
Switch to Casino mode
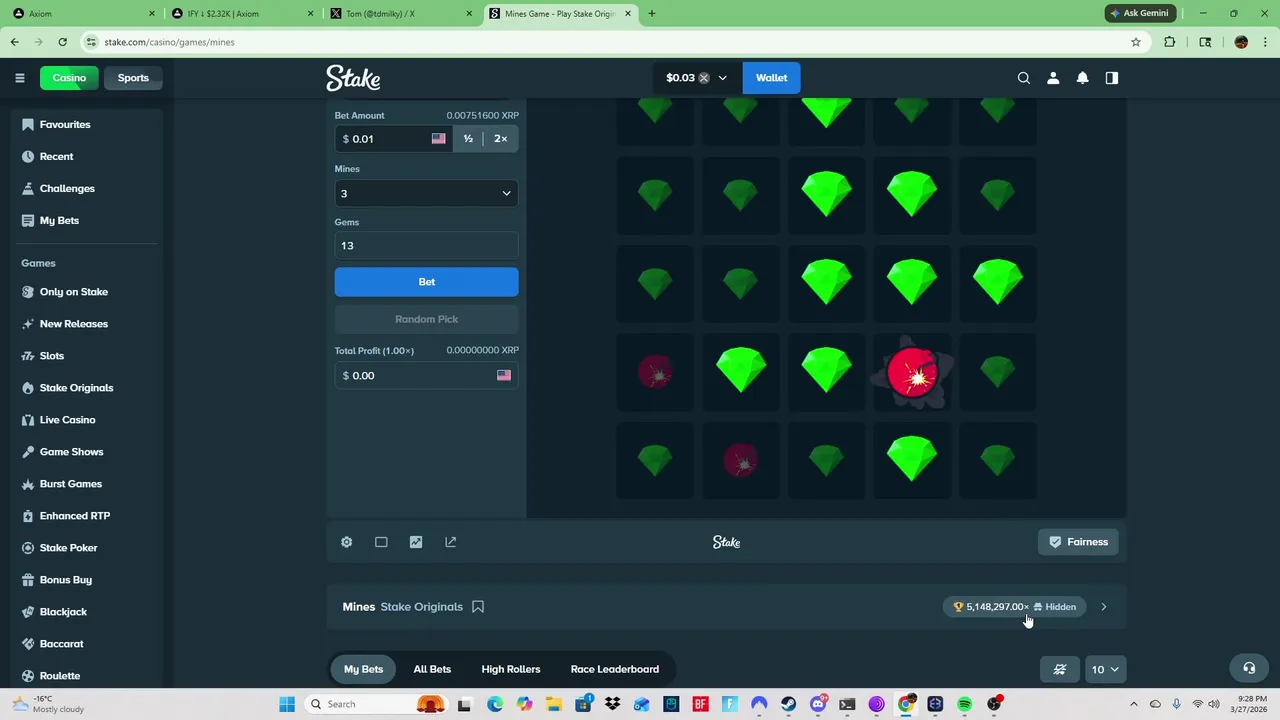pos(69,78)
